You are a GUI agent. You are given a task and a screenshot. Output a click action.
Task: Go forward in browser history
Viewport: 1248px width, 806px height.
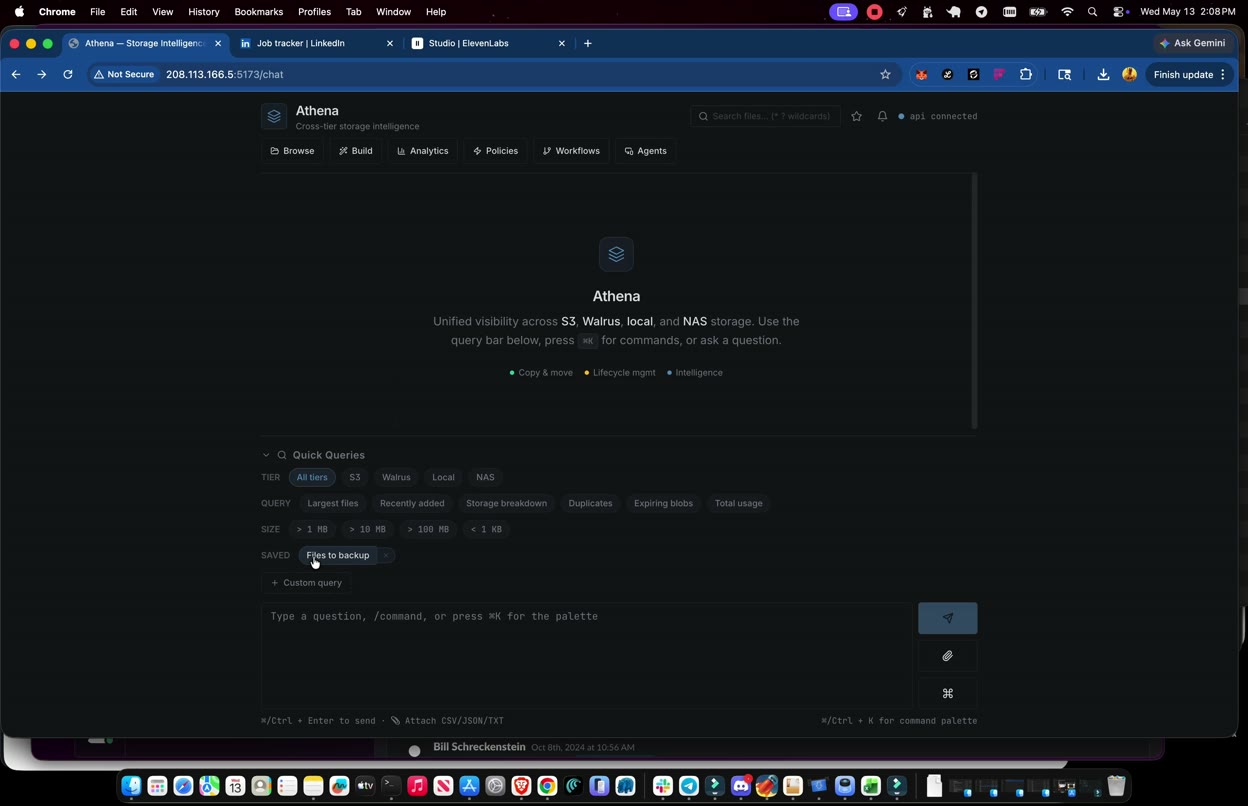(x=41, y=75)
